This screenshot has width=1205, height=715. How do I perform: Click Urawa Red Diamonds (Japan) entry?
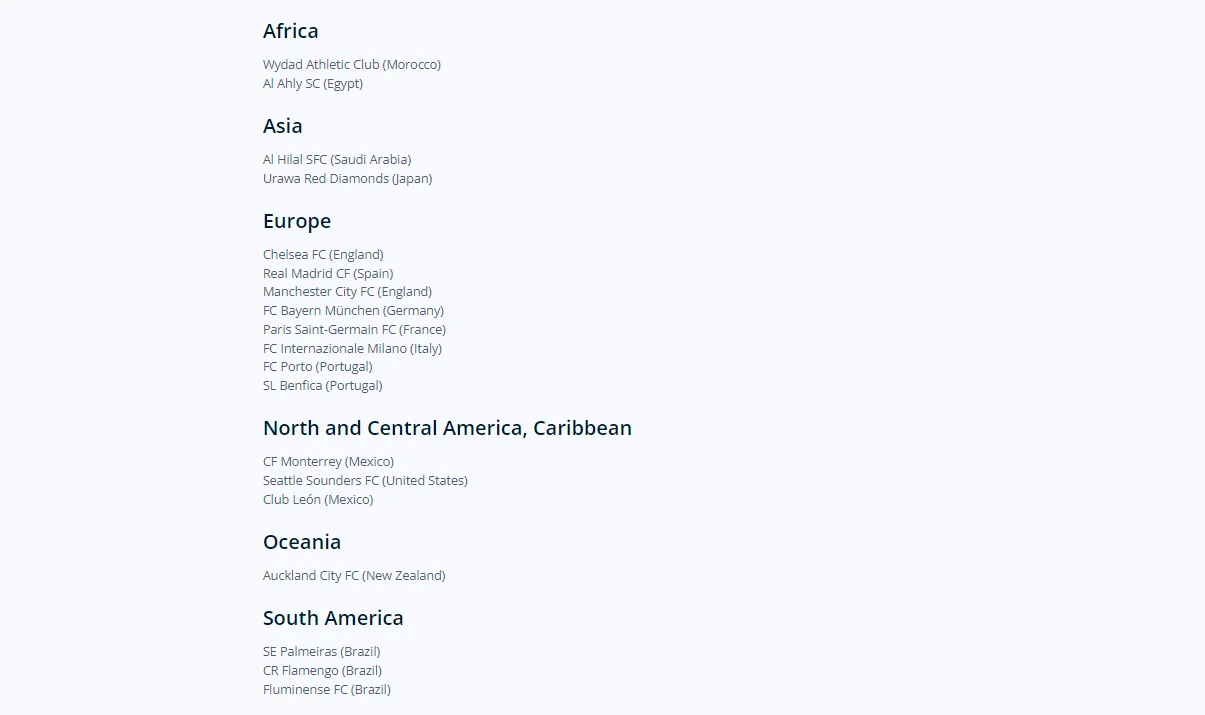(347, 179)
